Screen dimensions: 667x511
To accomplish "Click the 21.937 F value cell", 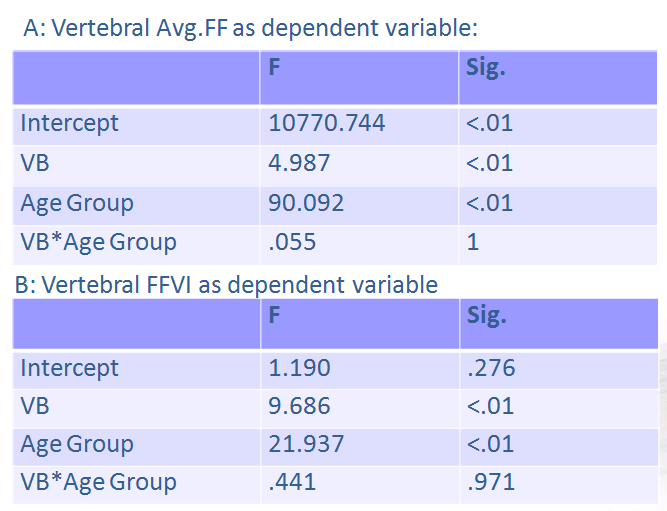I will tap(306, 444).
